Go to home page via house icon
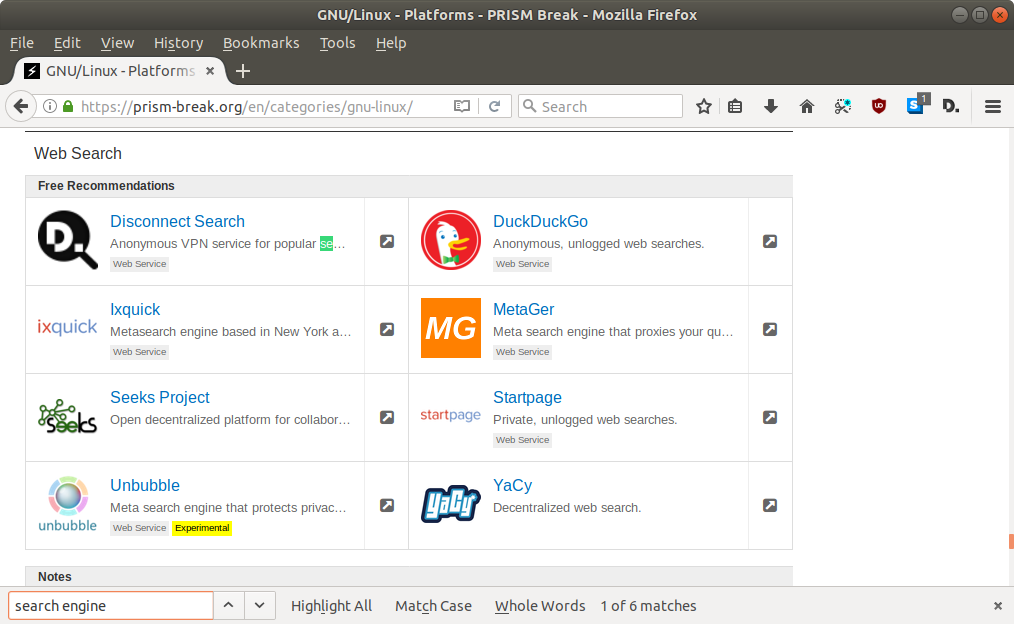The width and height of the screenshot is (1014, 624). click(x=806, y=106)
